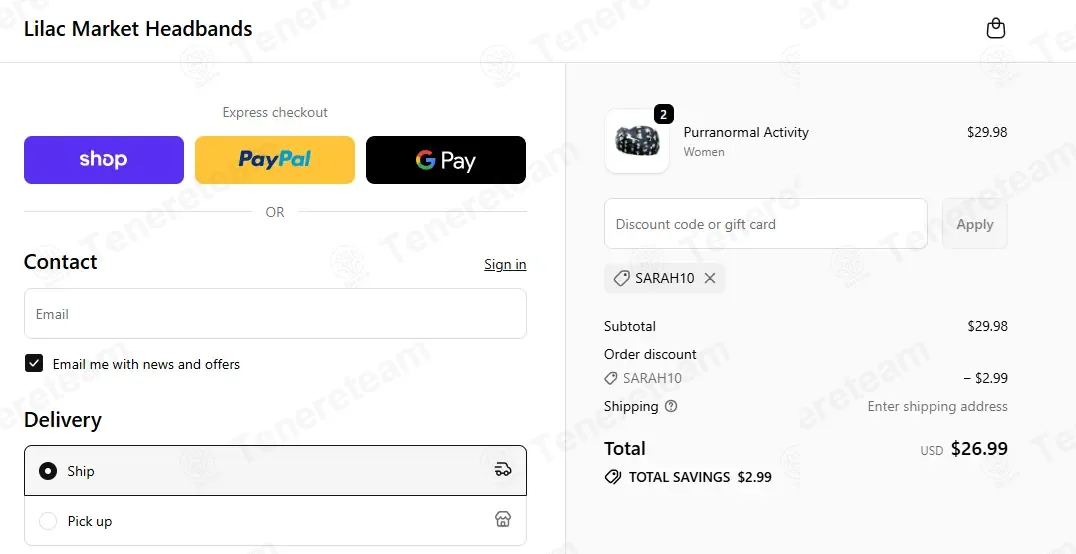Click the Discount code or gift card field

(766, 224)
